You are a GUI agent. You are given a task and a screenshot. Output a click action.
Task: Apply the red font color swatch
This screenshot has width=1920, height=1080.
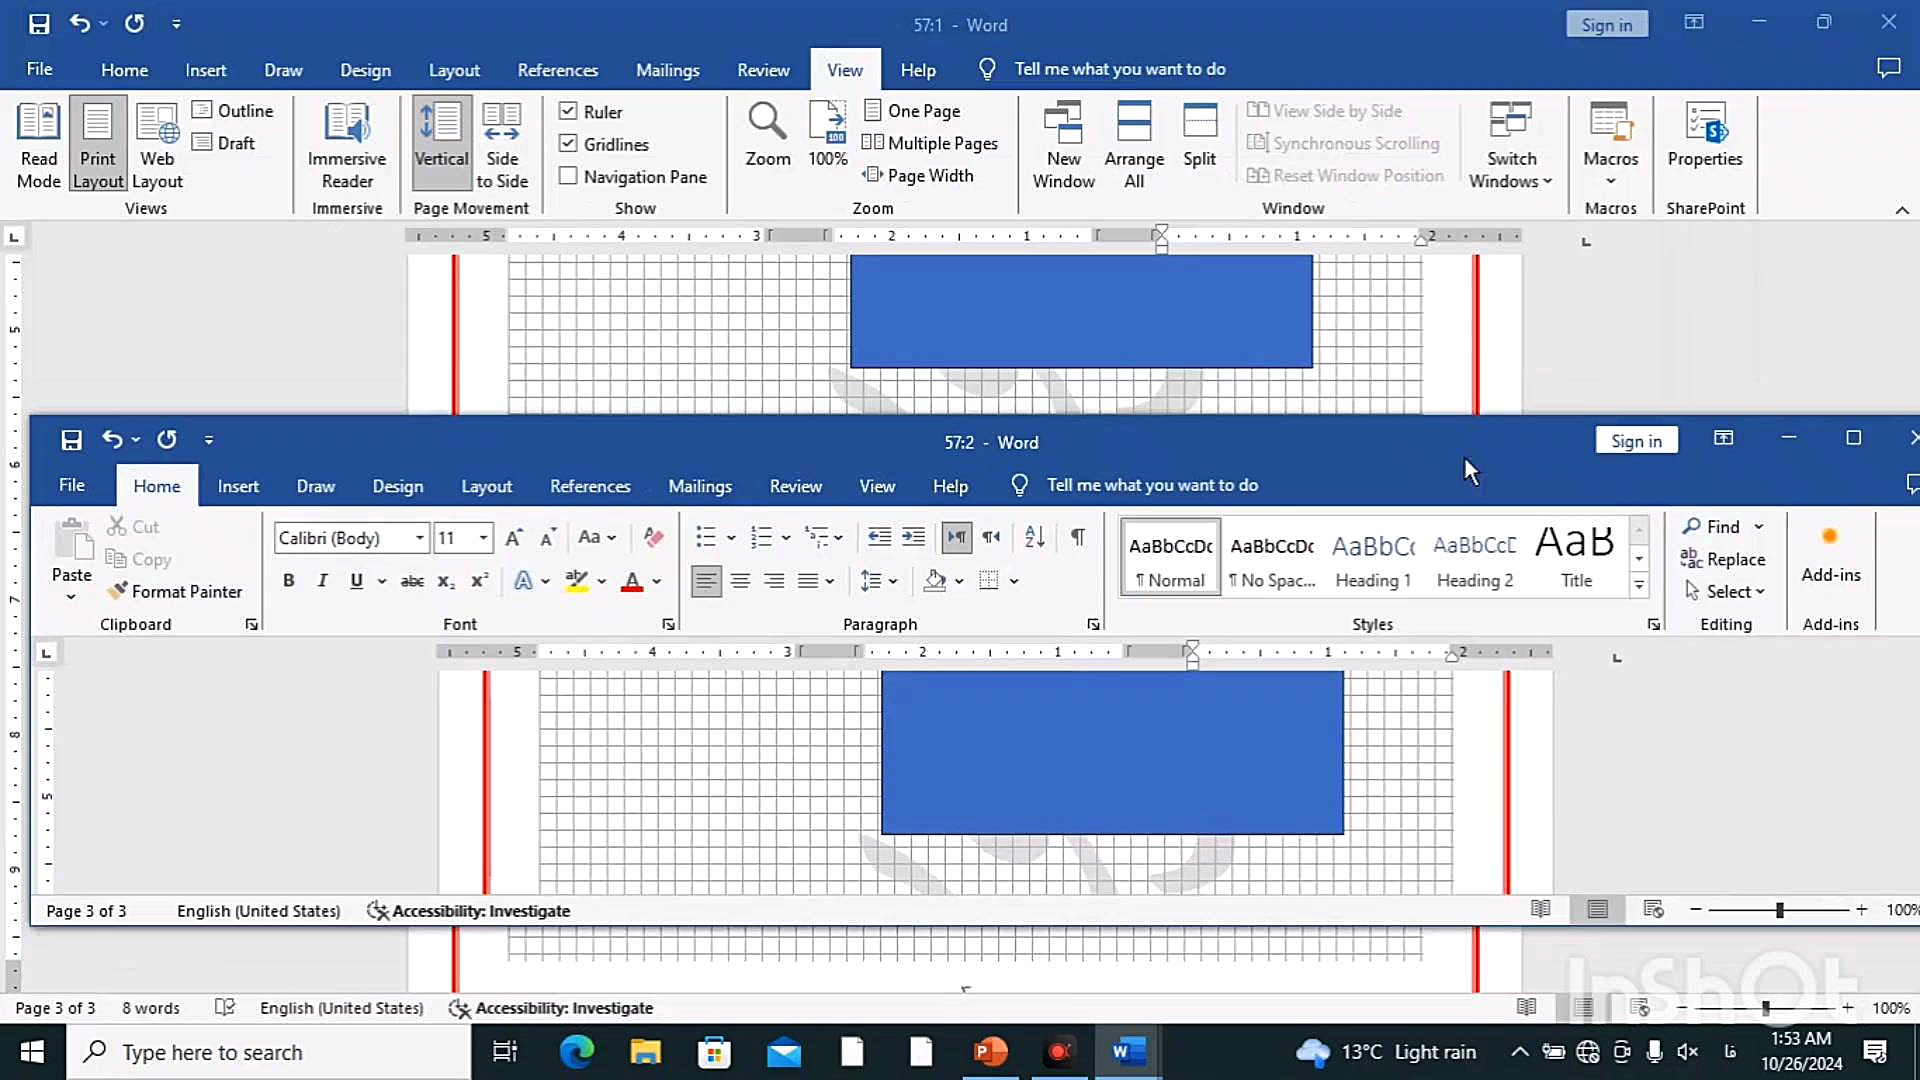pyautogui.click(x=632, y=581)
